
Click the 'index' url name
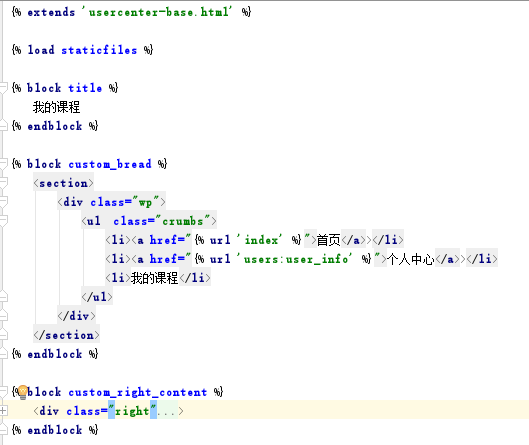259,240
